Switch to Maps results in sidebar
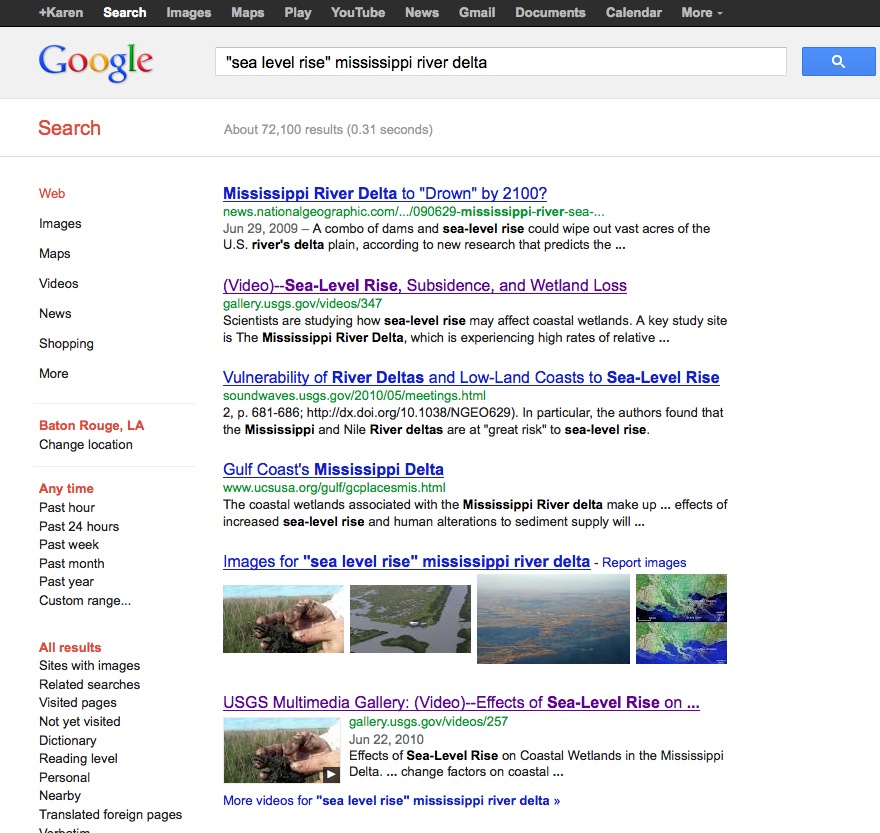Viewport: 880px width, 833px height. (x=55, y=253)
